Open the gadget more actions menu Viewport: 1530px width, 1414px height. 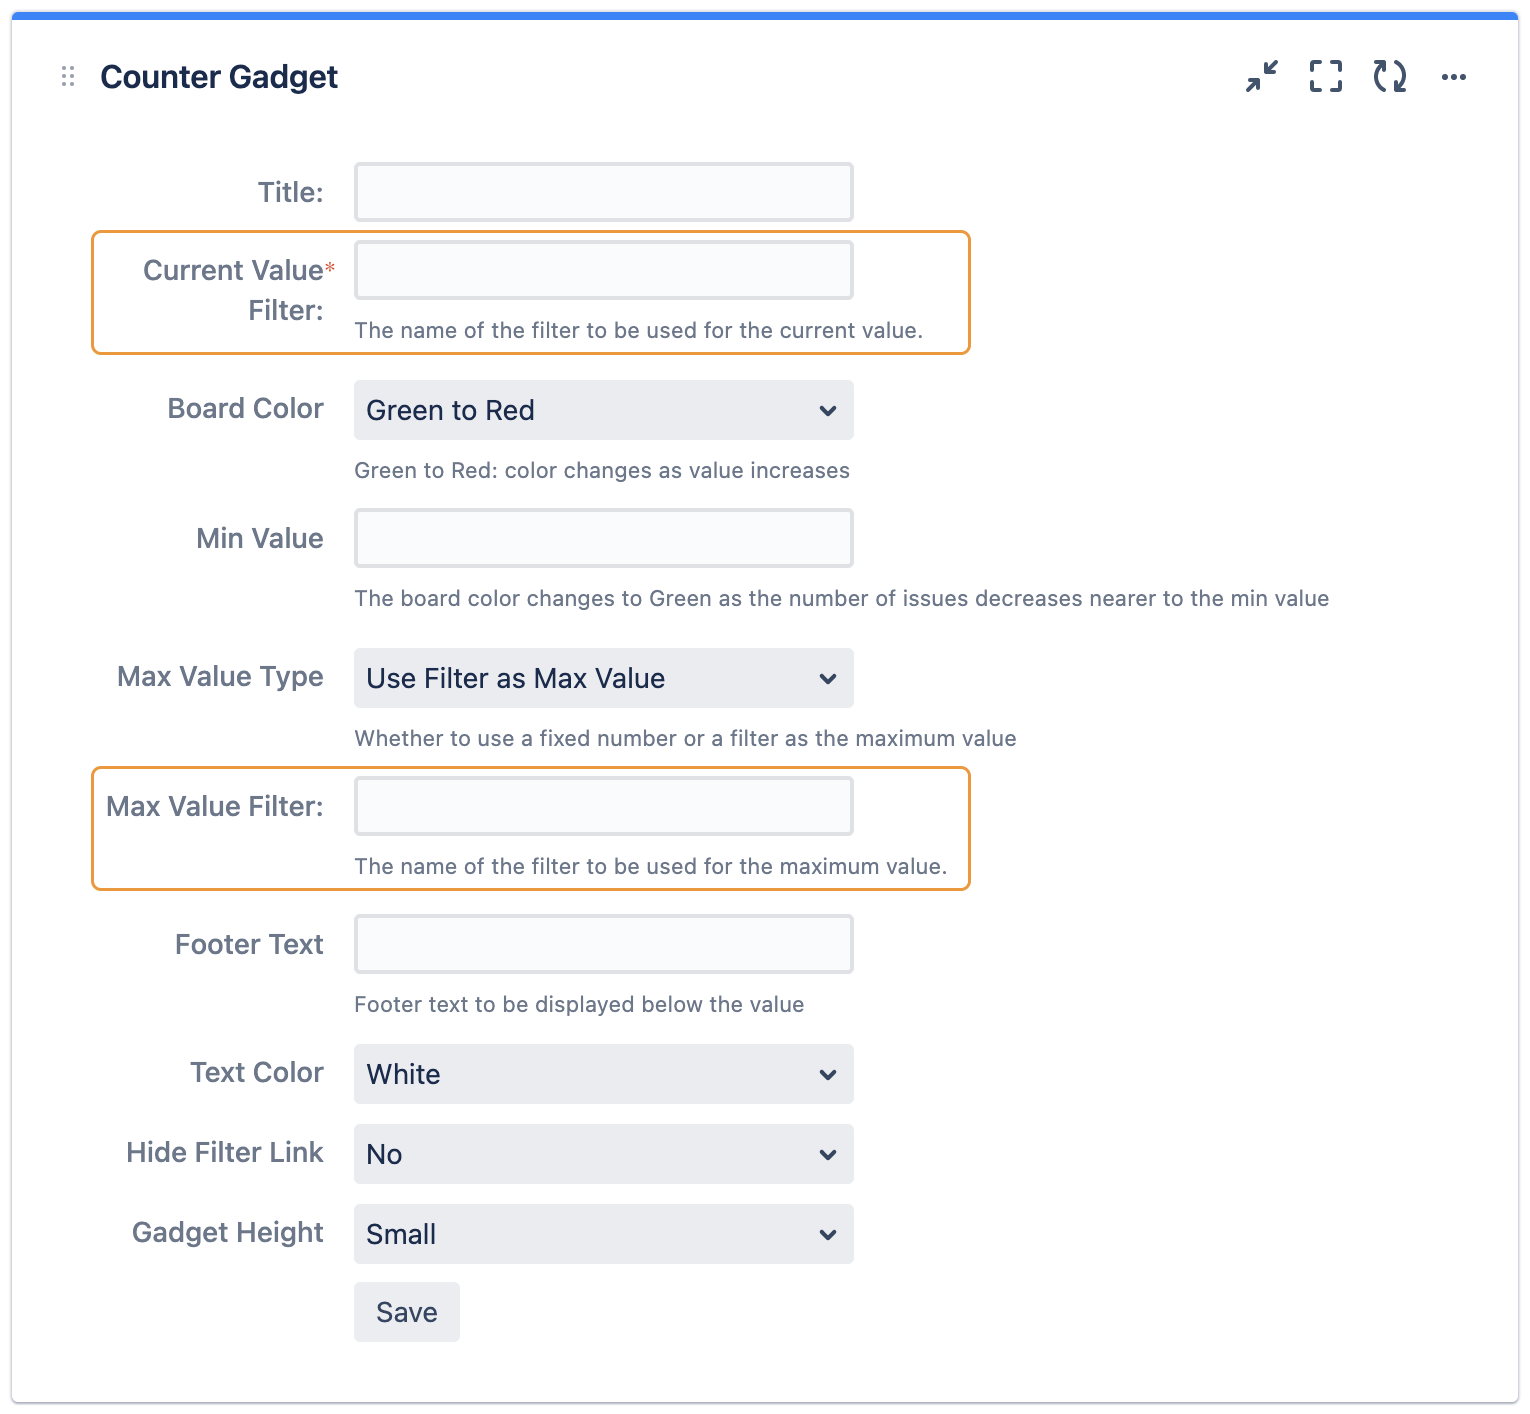click(1454, 77)
